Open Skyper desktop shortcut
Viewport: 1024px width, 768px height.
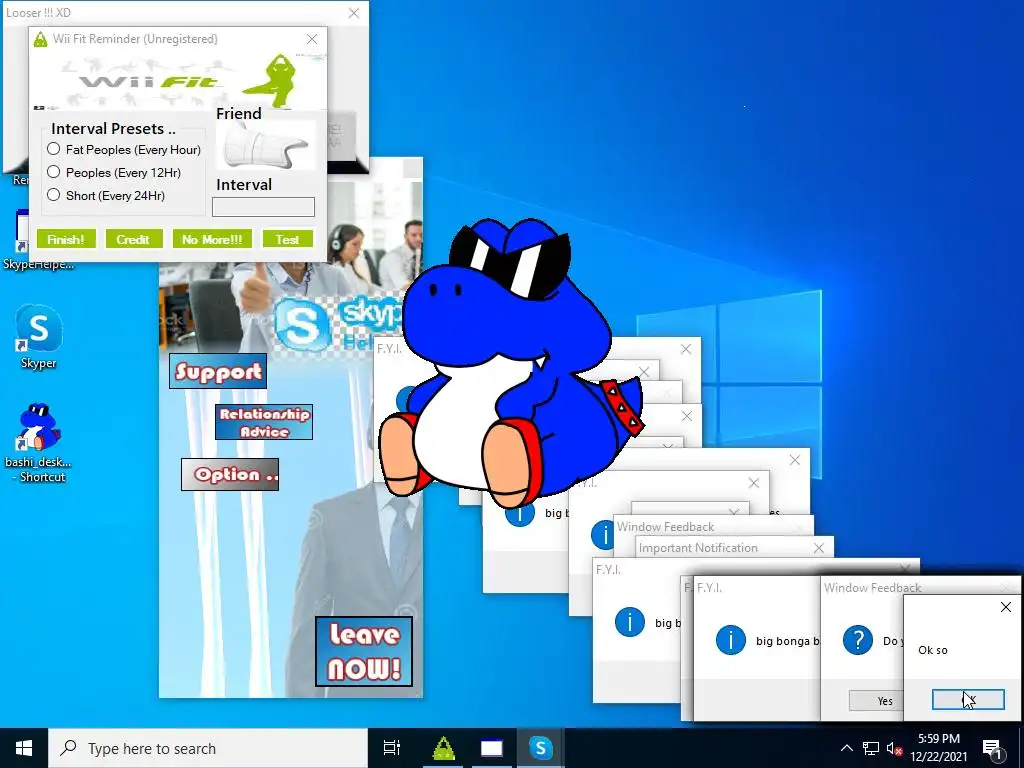(38, 337)
